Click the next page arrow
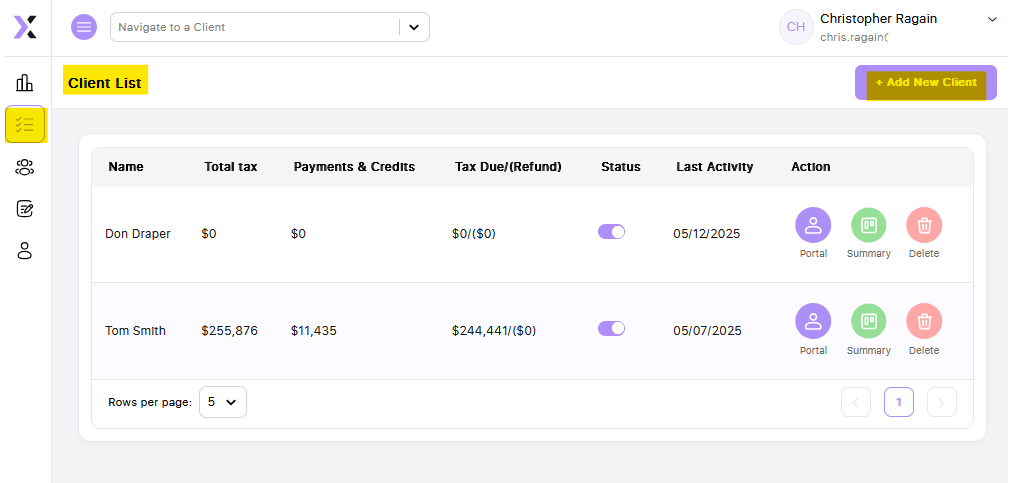The width and height of the screenshot is (1009, 483). pyautogui.click(x=941, y=403)
